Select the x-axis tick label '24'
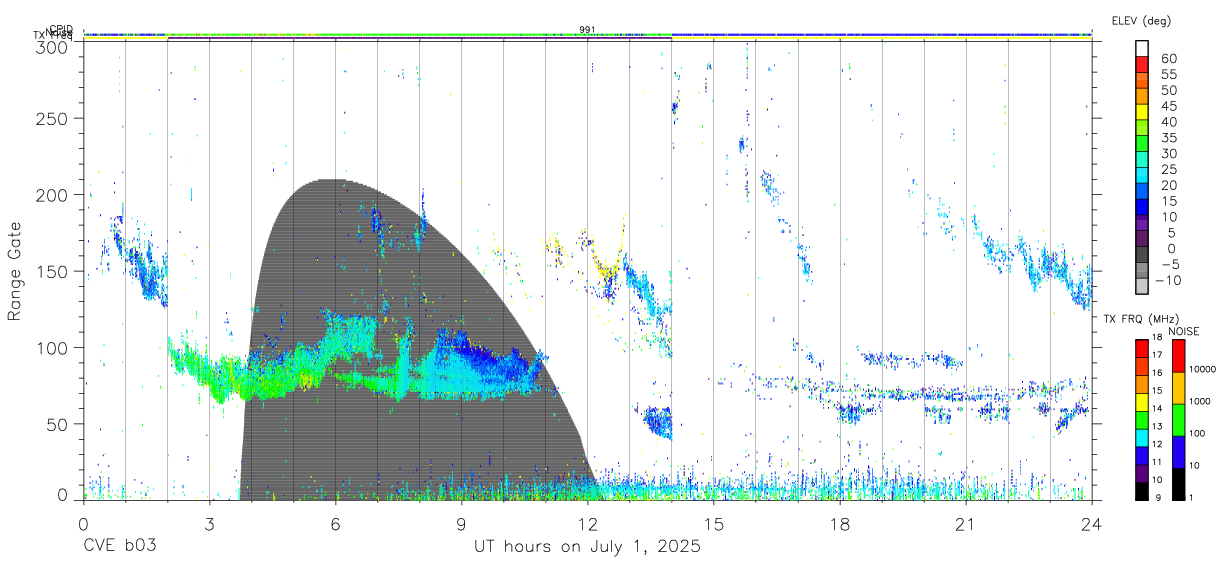 coord(1091,524)
